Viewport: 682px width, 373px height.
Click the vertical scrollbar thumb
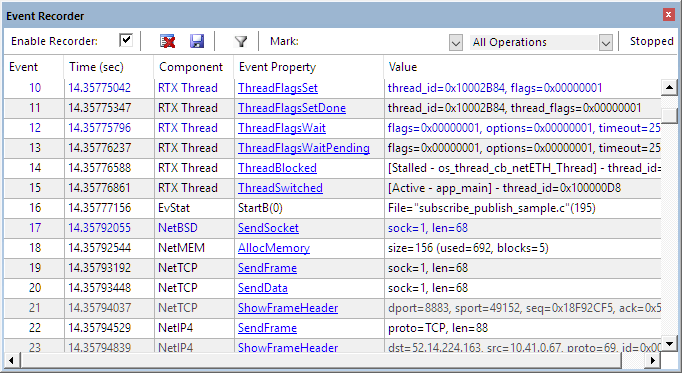pyautogui.click(x=669, y=115)
